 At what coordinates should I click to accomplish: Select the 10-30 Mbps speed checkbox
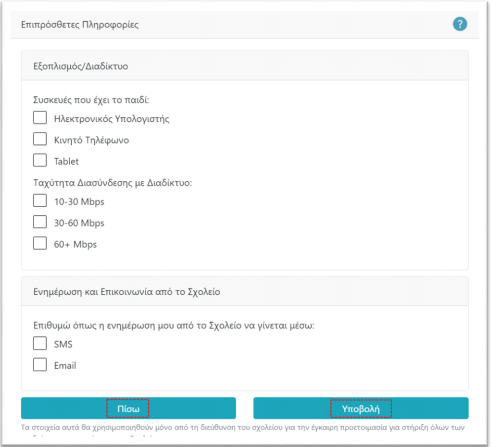[40, 201]
